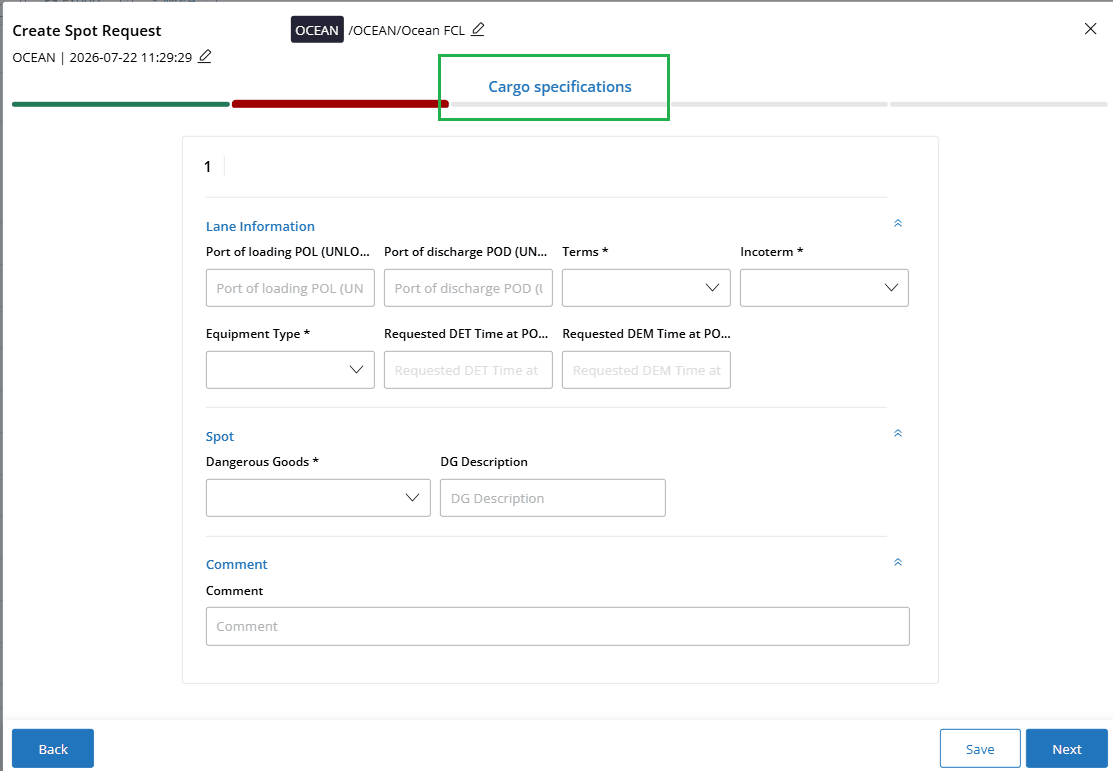The image size is (1113, 772).
Task: Click the Lane Information heading
Action: pos(260,226)
